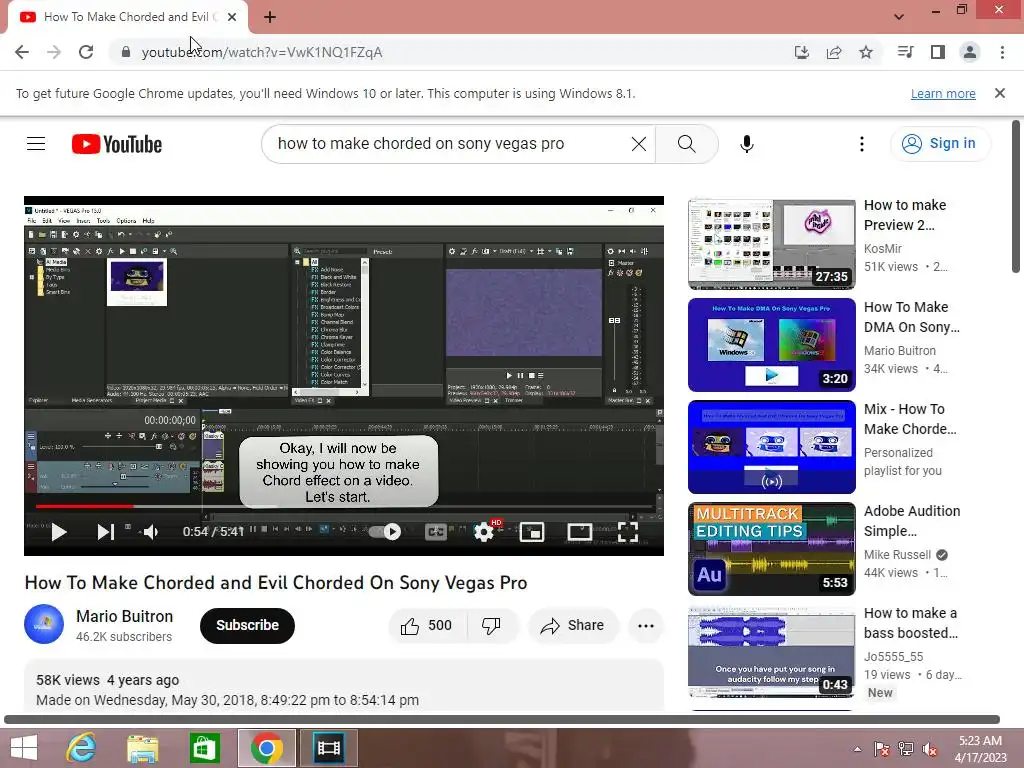Image resolution: width=1024 pixels, height=768 pixels.
Task: Launch Internet Explorer from taskbar
Action: coord(81,748)
